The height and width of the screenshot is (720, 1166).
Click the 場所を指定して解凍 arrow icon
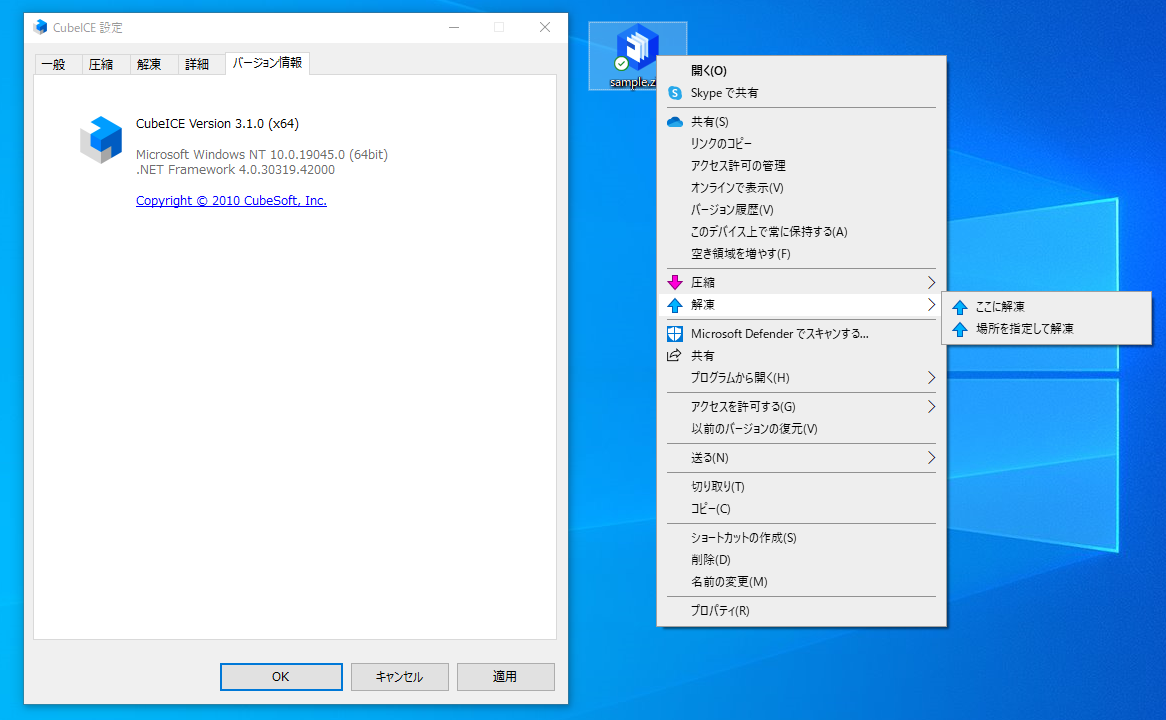(x=961, y=329)
